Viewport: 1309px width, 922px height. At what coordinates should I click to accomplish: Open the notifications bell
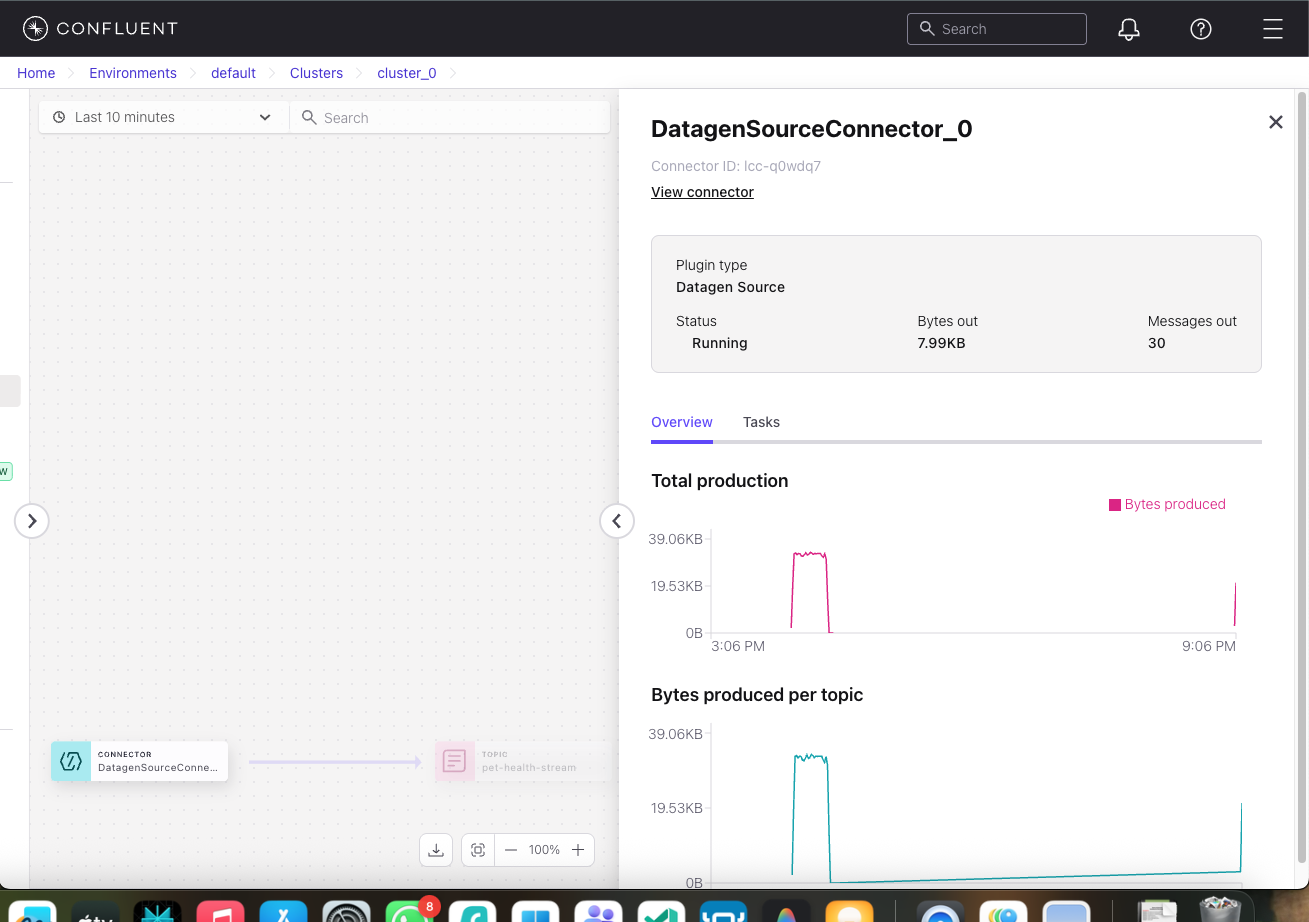(x=1129, y=29)
